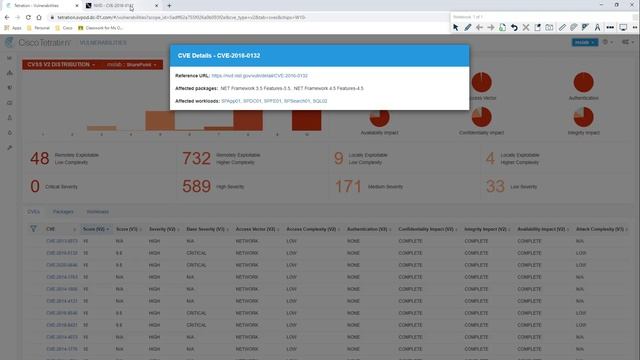The image size is (640, 360).
Task: Select the pen annotation tool
Action: (468, 27)
